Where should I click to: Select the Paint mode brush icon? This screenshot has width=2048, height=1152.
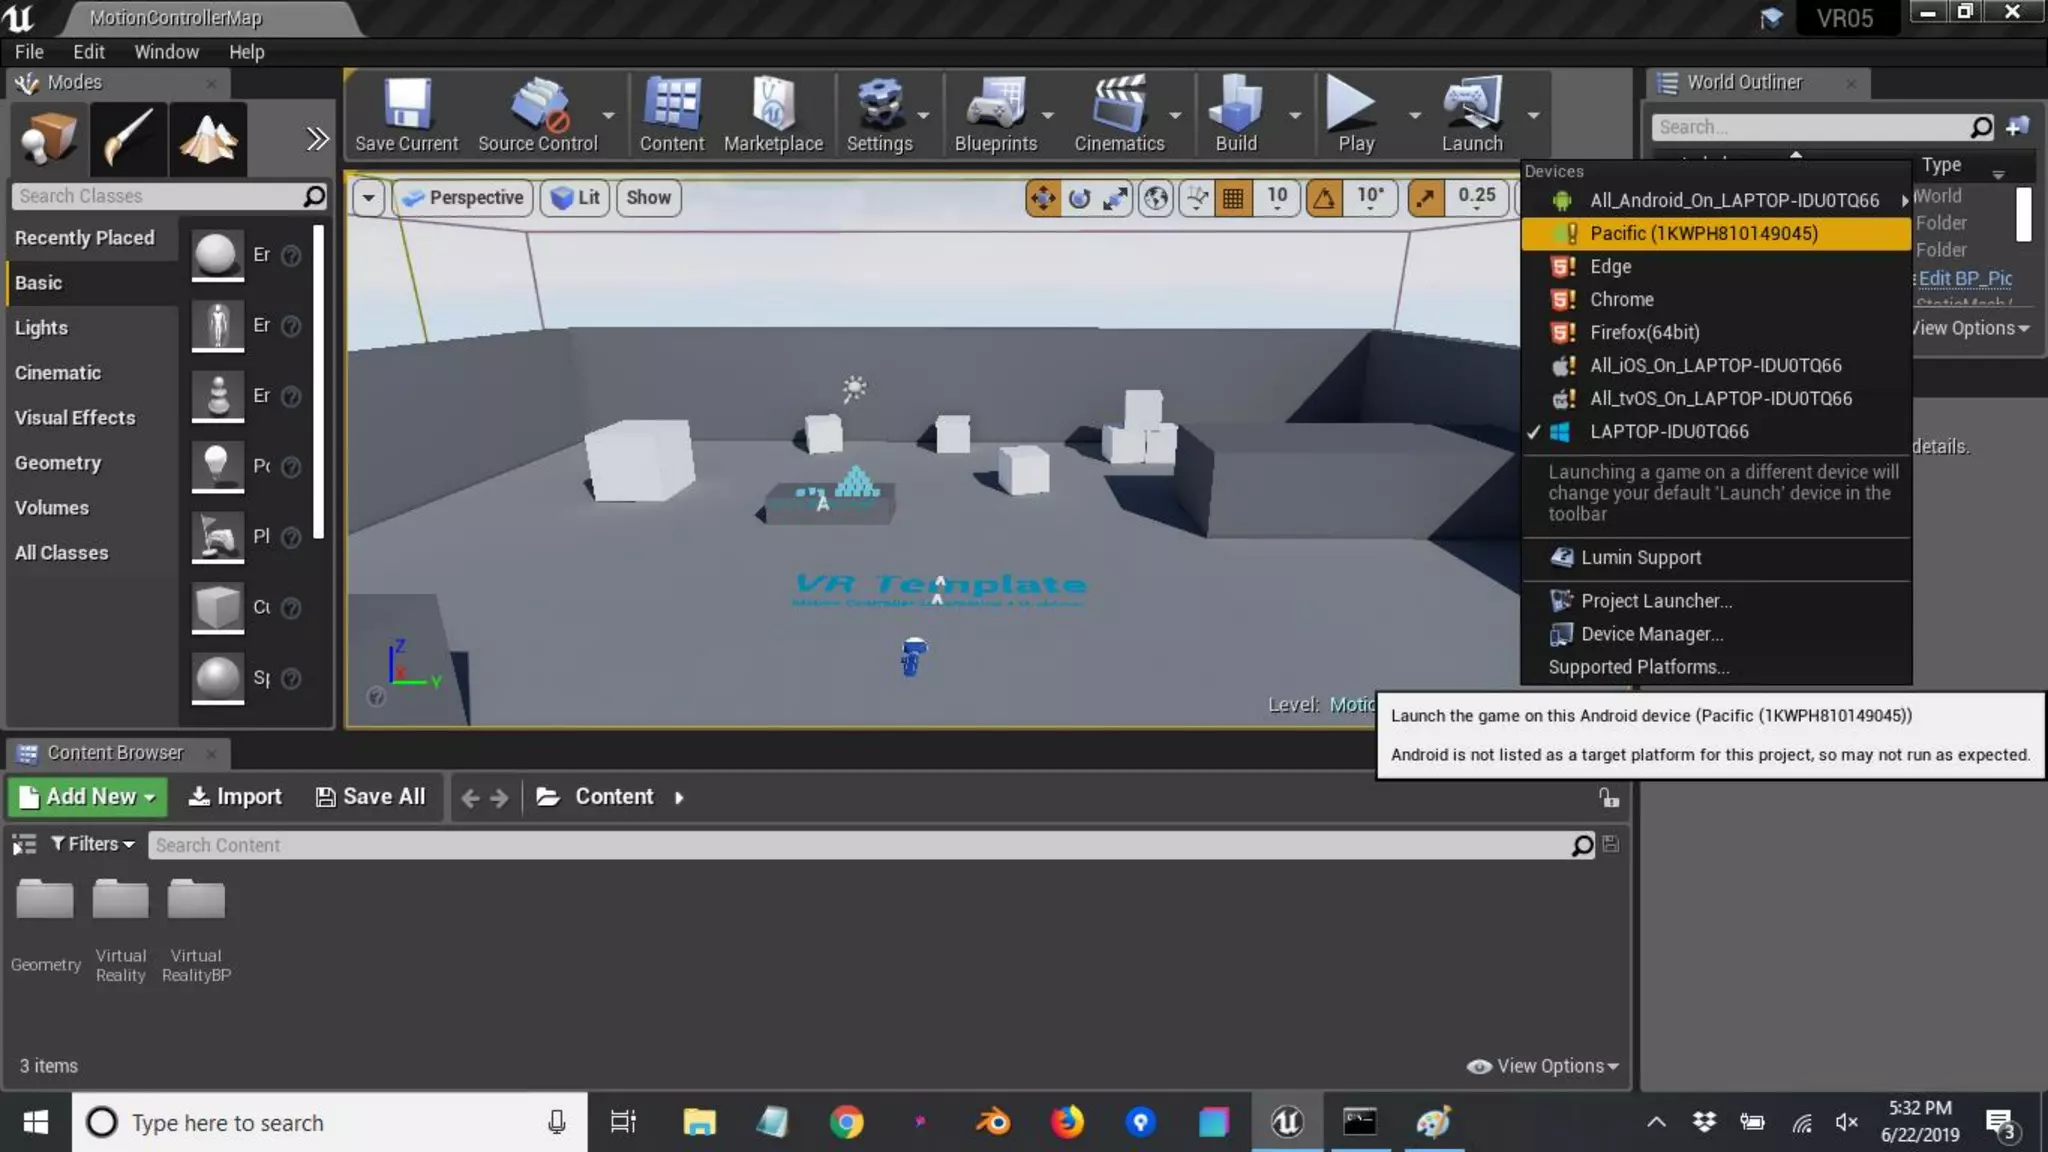click(127, 138)
